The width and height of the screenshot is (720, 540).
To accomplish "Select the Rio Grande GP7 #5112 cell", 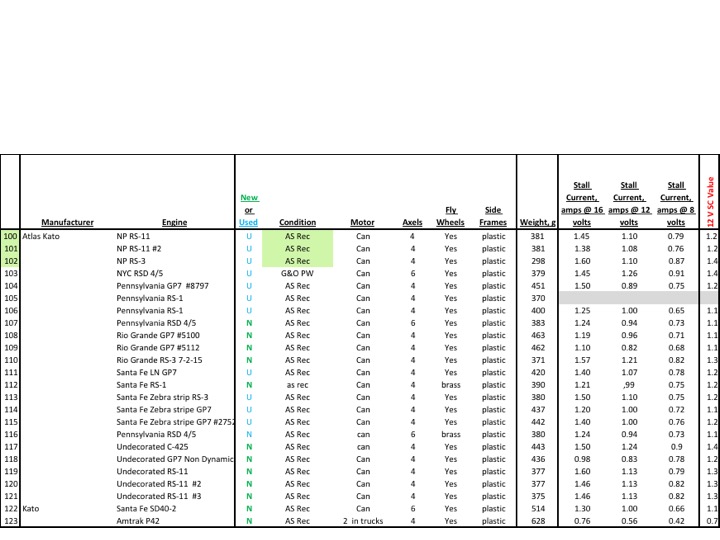I will [158, 348].
